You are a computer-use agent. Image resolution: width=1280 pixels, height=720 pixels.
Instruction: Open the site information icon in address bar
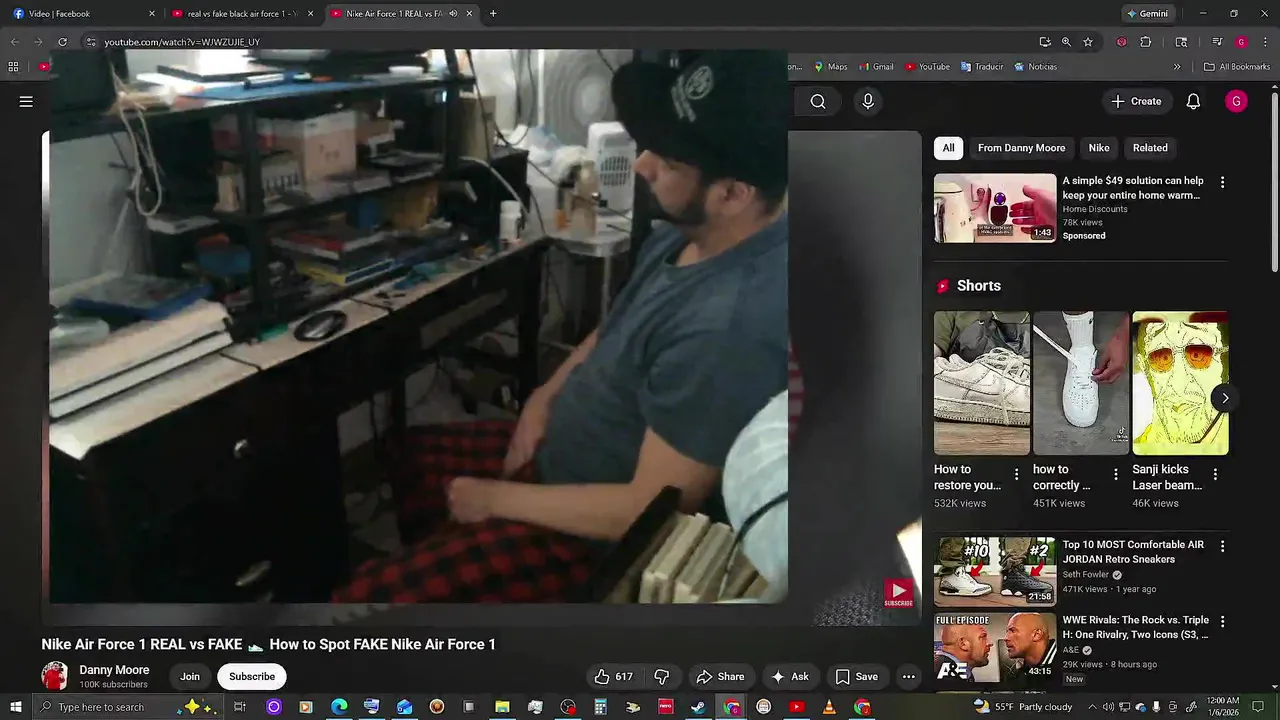(91, 42)
